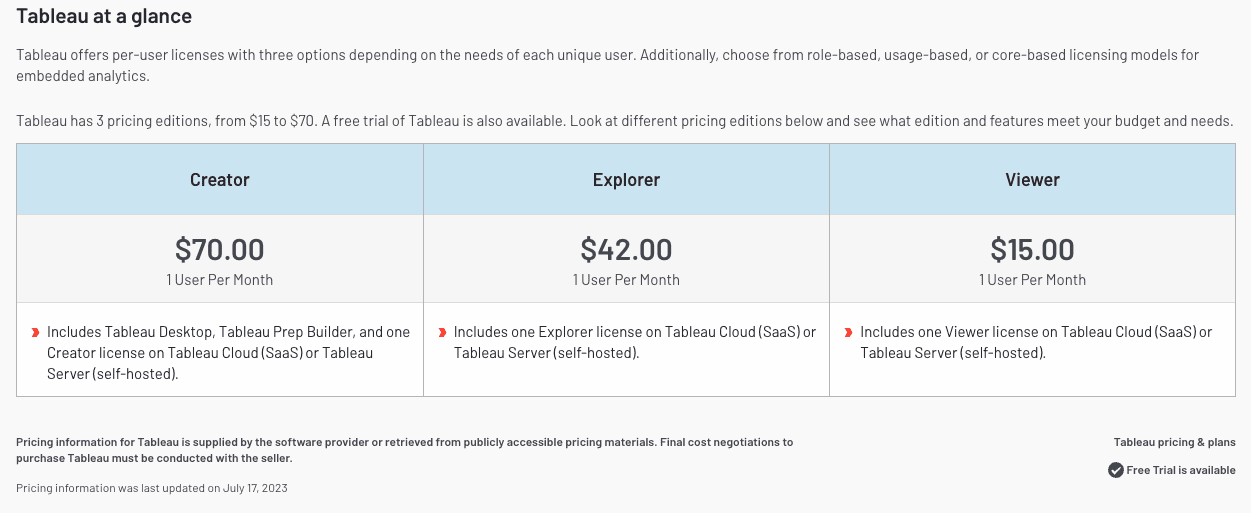Click the $15.00 Viewer price
The image size is (1251, 513).
click(1032, 249)
